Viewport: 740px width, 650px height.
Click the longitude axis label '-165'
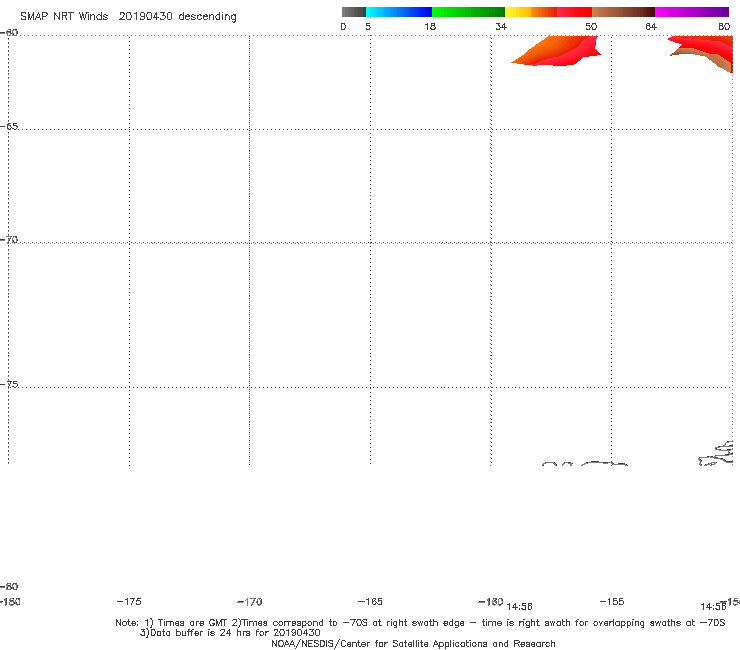(x=370, y=601)
